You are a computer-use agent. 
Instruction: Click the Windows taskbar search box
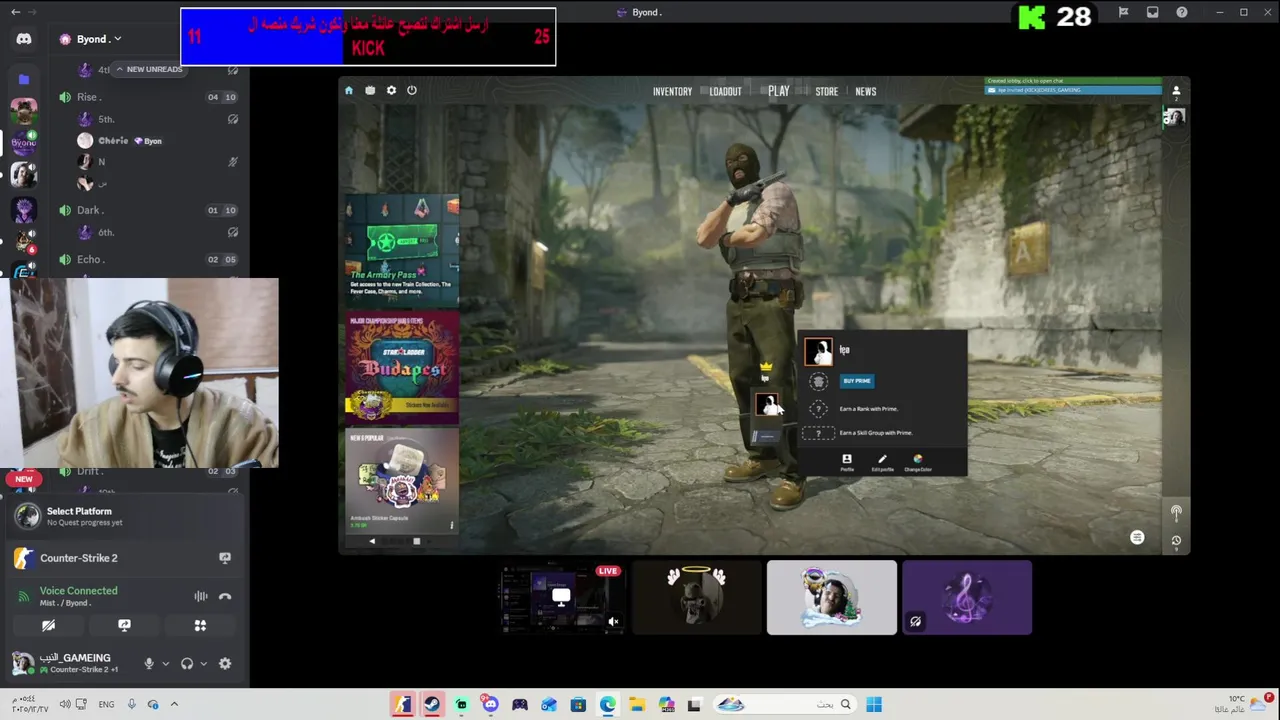point(785,705)
